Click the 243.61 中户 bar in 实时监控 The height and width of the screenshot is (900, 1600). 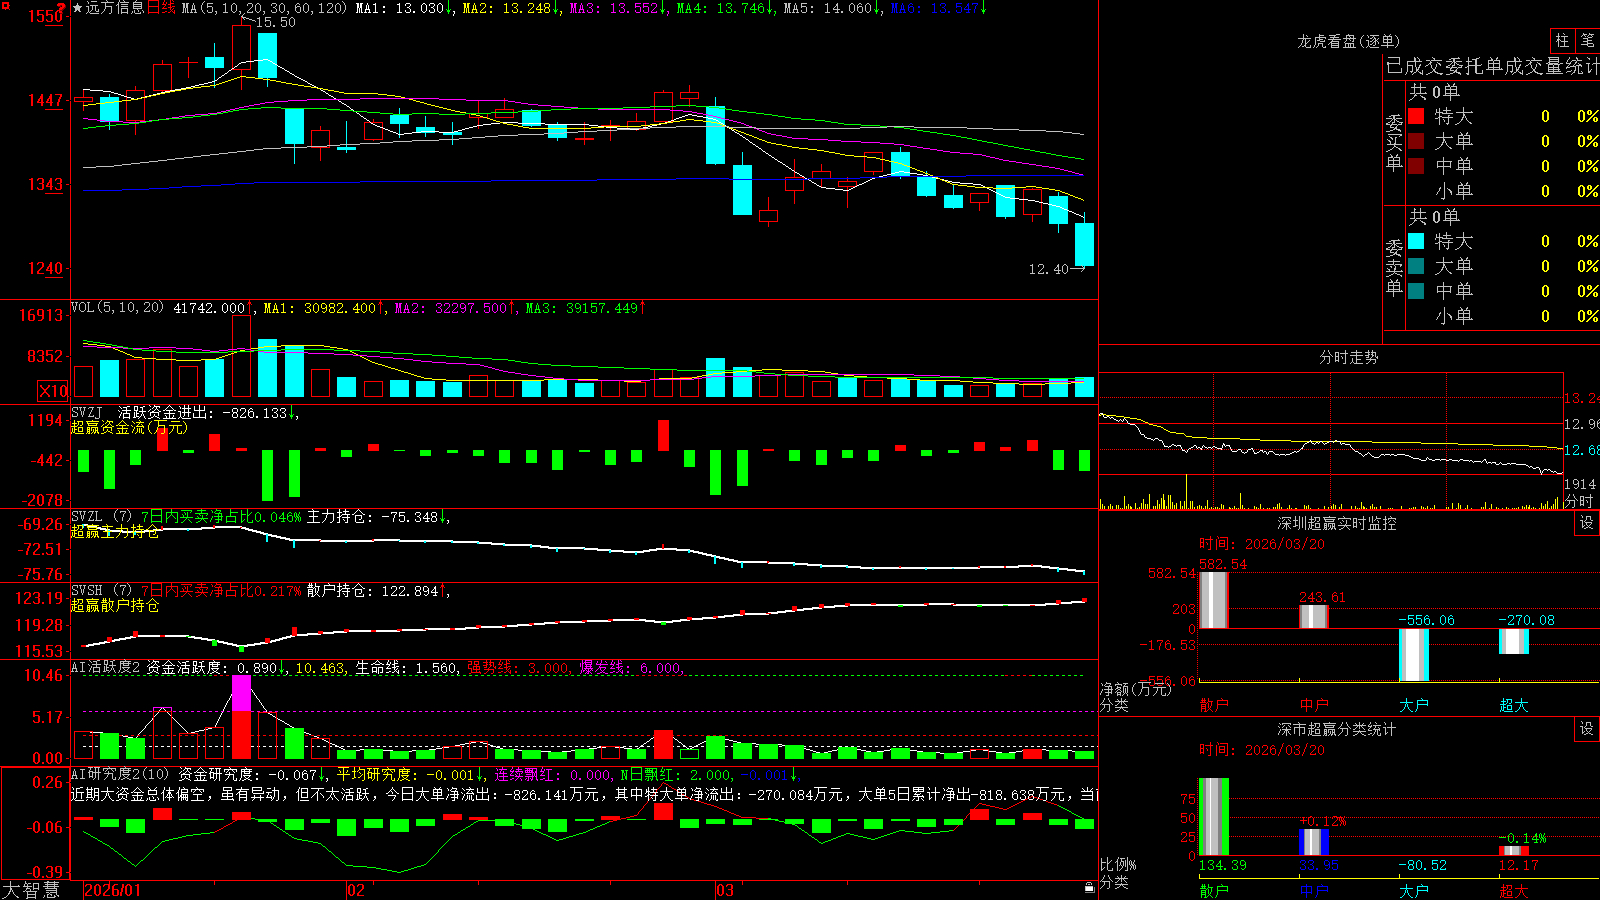pyautogui.click(x=1313, y=616)
